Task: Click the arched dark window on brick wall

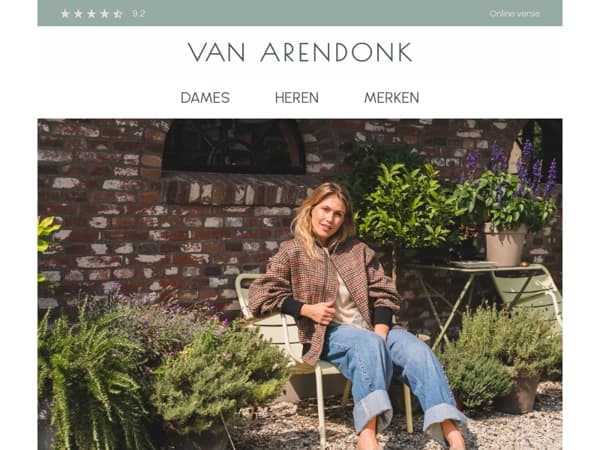Action: coord(234,145)
